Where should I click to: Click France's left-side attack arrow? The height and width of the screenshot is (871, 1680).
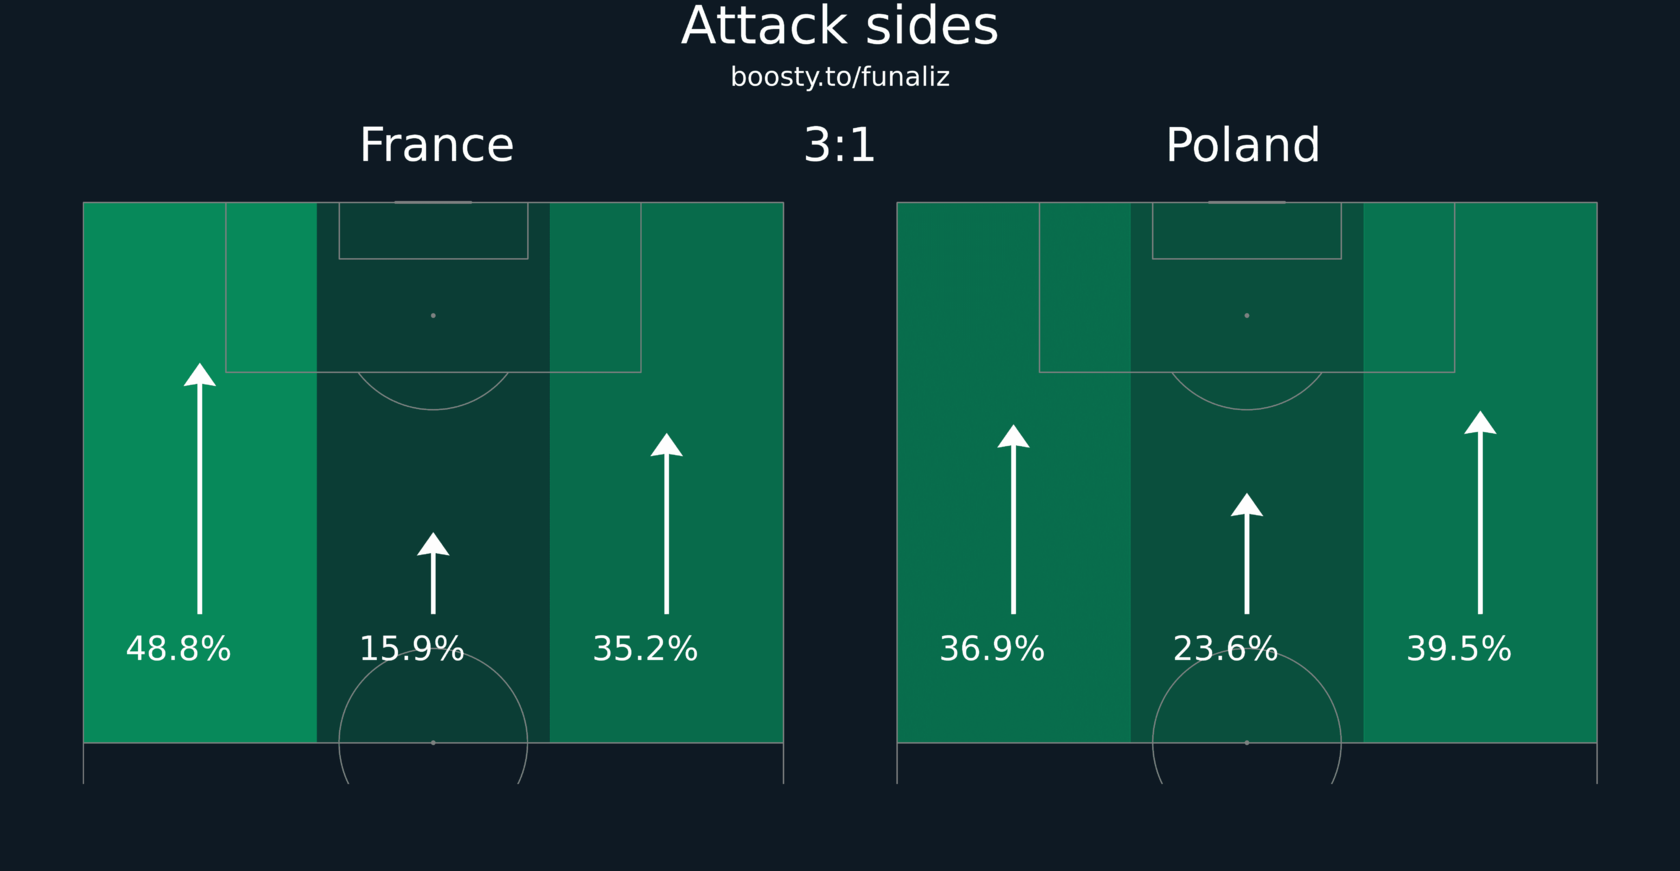coord(200,488)
